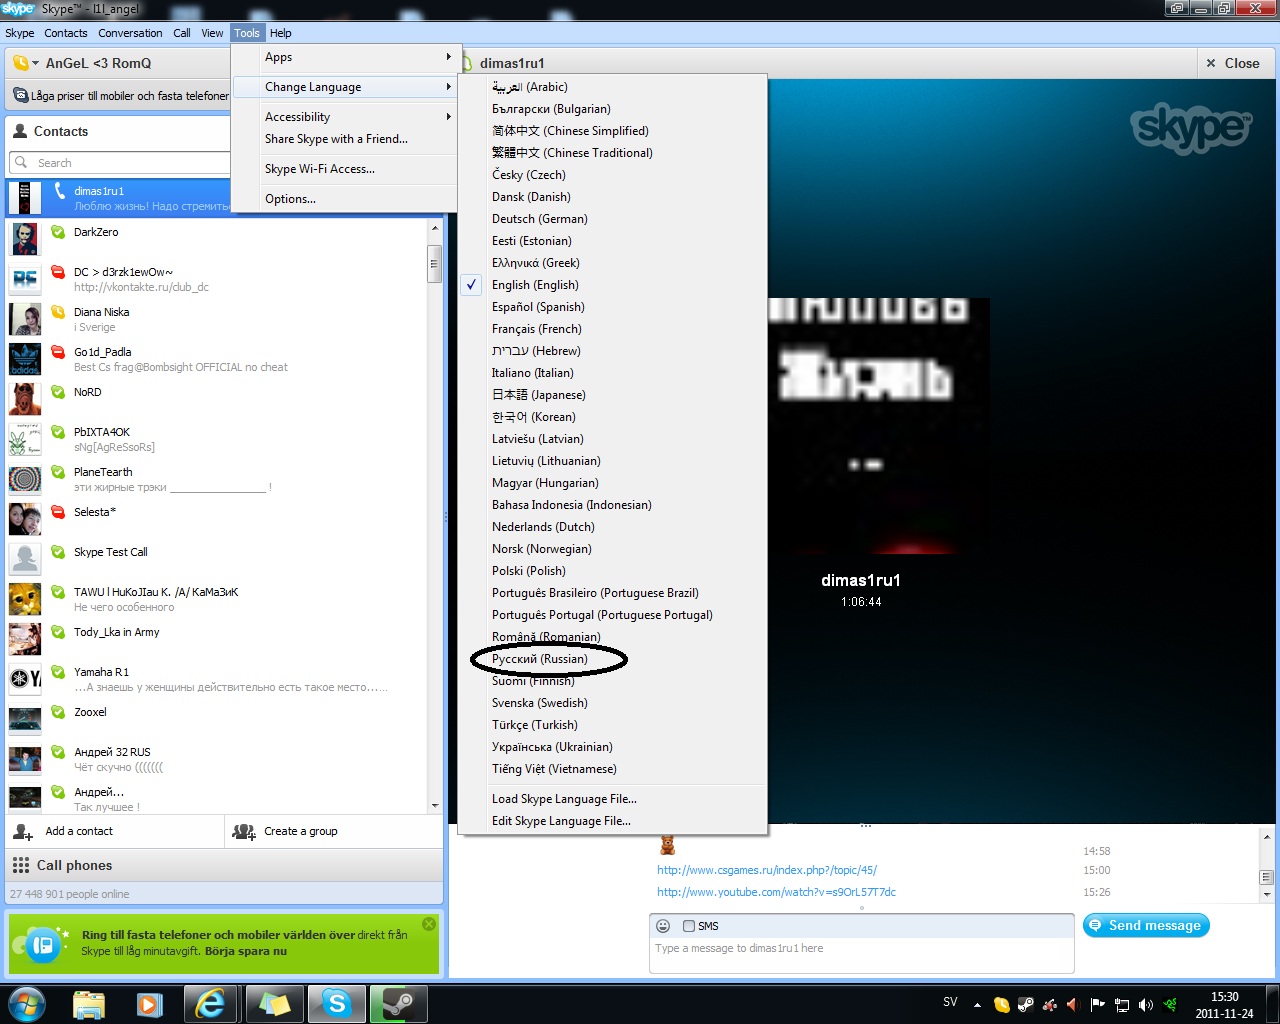Open the Conversation menu
The image size is (1280, 1024).
coord(130,33)
